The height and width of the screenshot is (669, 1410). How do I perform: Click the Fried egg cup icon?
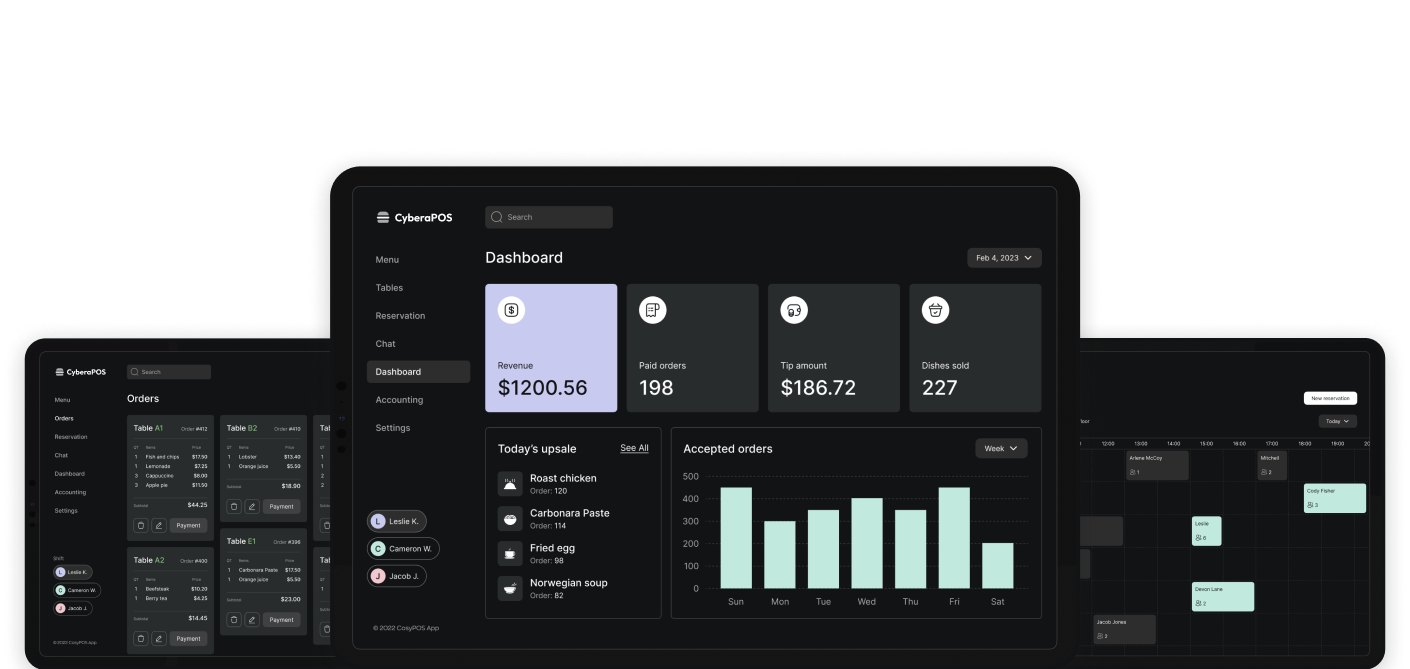coord(511,553)
